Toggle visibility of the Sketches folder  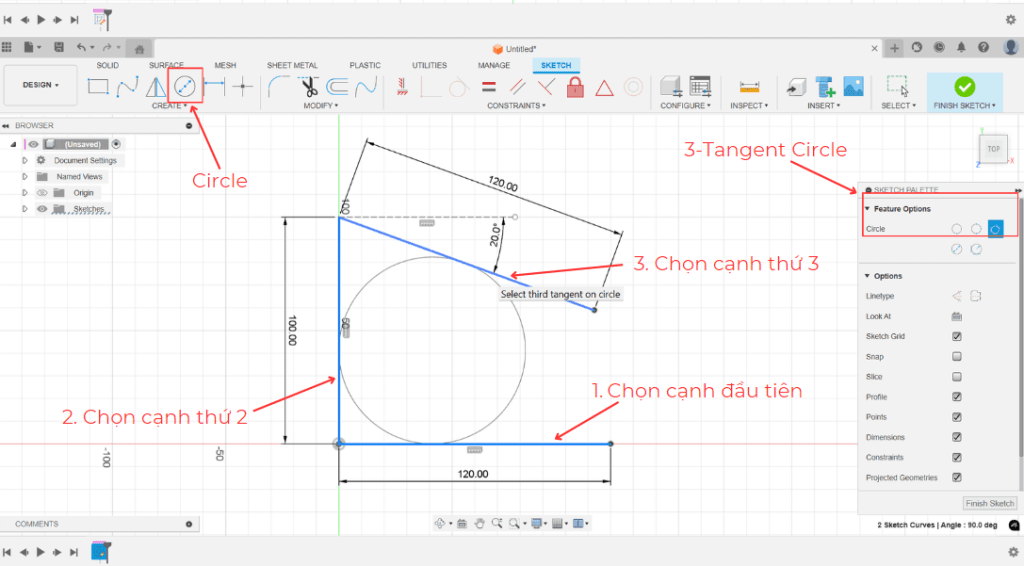[x=42, y=209]
